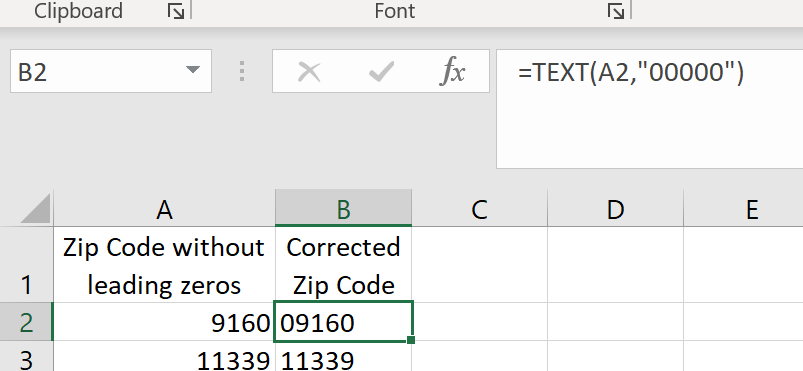Click empty cell D2
Screen dimensions: 803x371
click(x=615, y=321)
